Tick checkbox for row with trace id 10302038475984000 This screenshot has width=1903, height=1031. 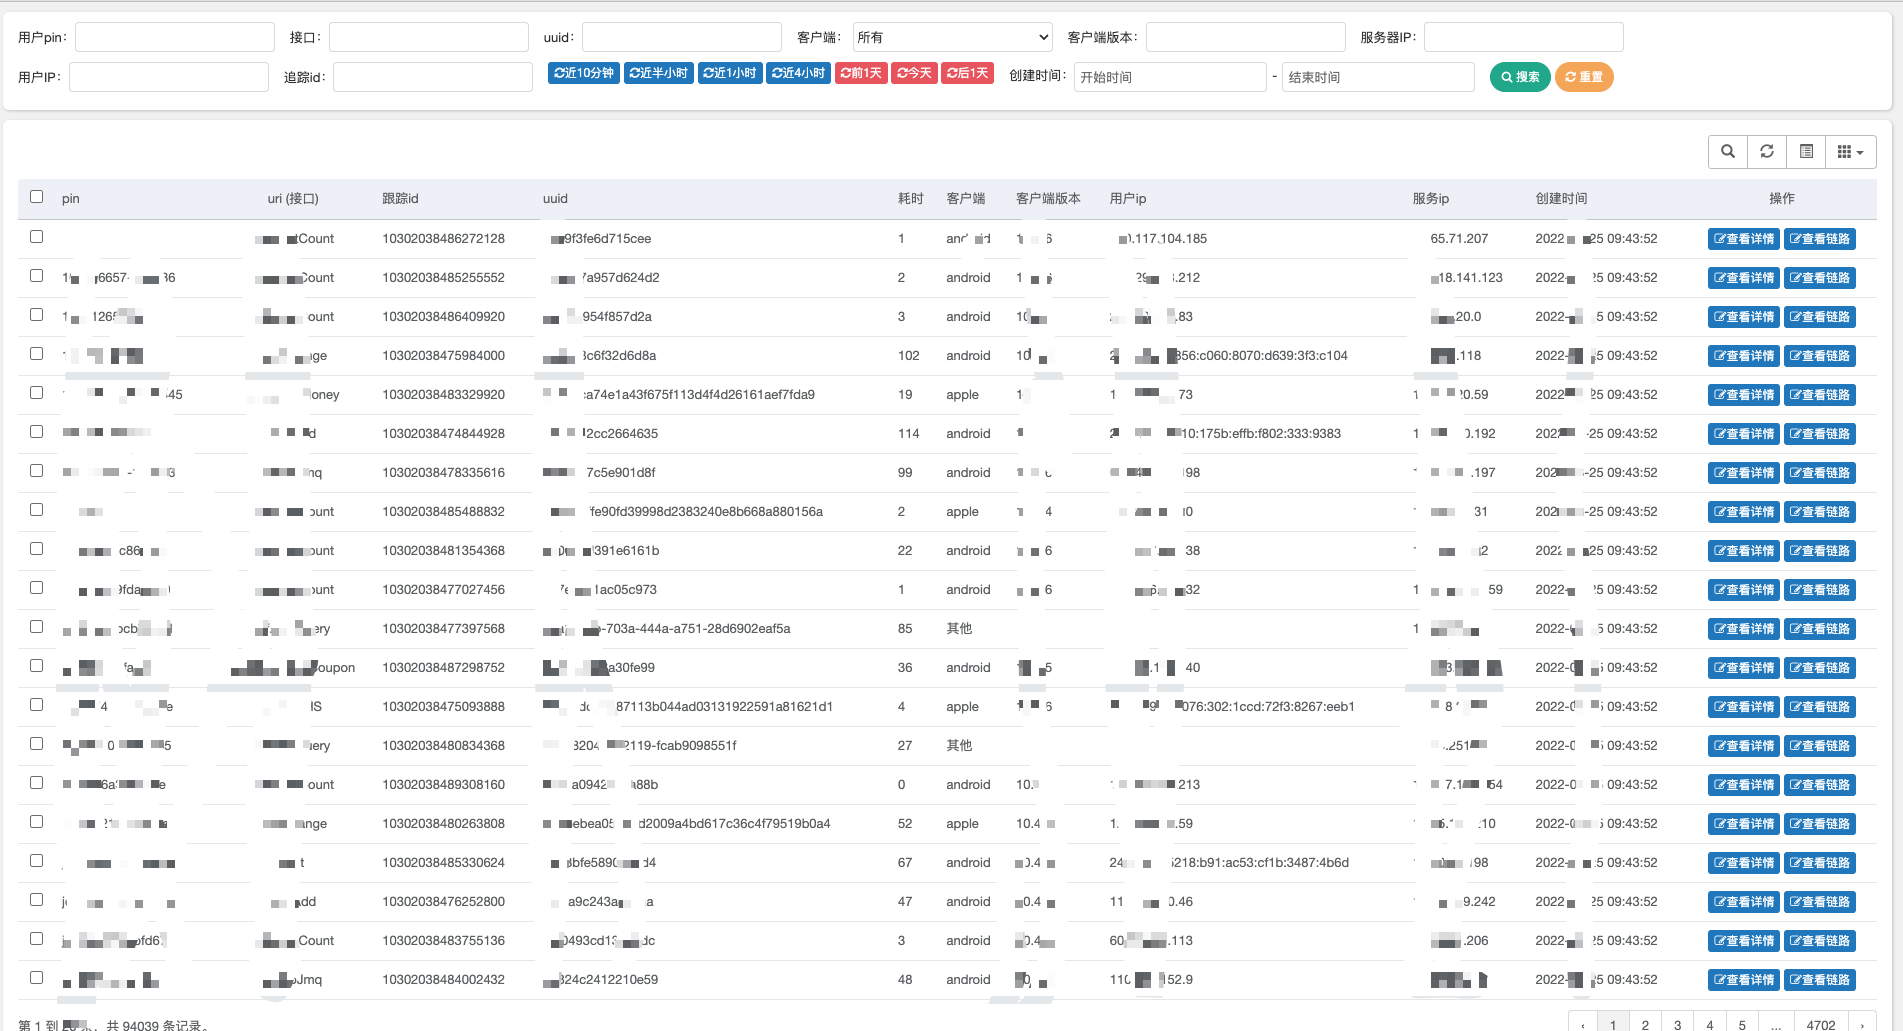pyautogui.click(x=37, y=354)
